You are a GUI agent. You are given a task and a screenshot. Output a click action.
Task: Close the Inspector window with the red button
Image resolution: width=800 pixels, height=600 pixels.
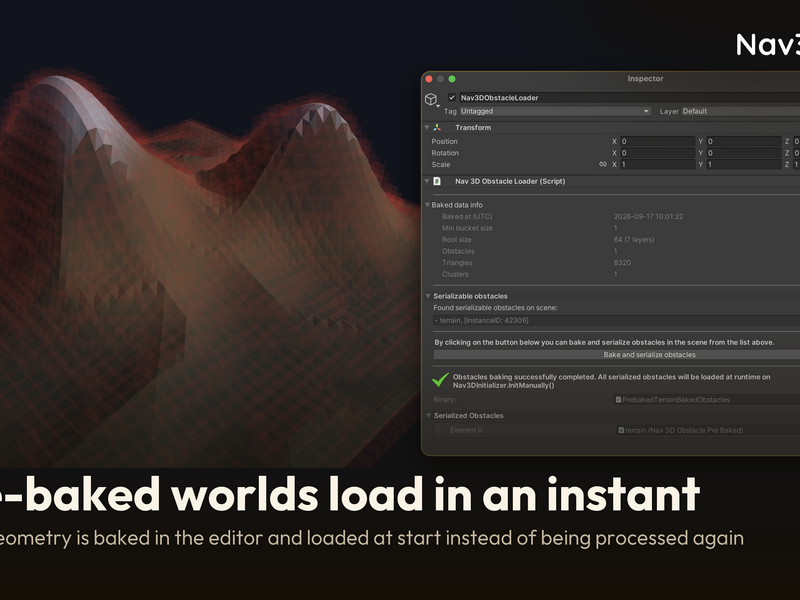tap(429, 79)
